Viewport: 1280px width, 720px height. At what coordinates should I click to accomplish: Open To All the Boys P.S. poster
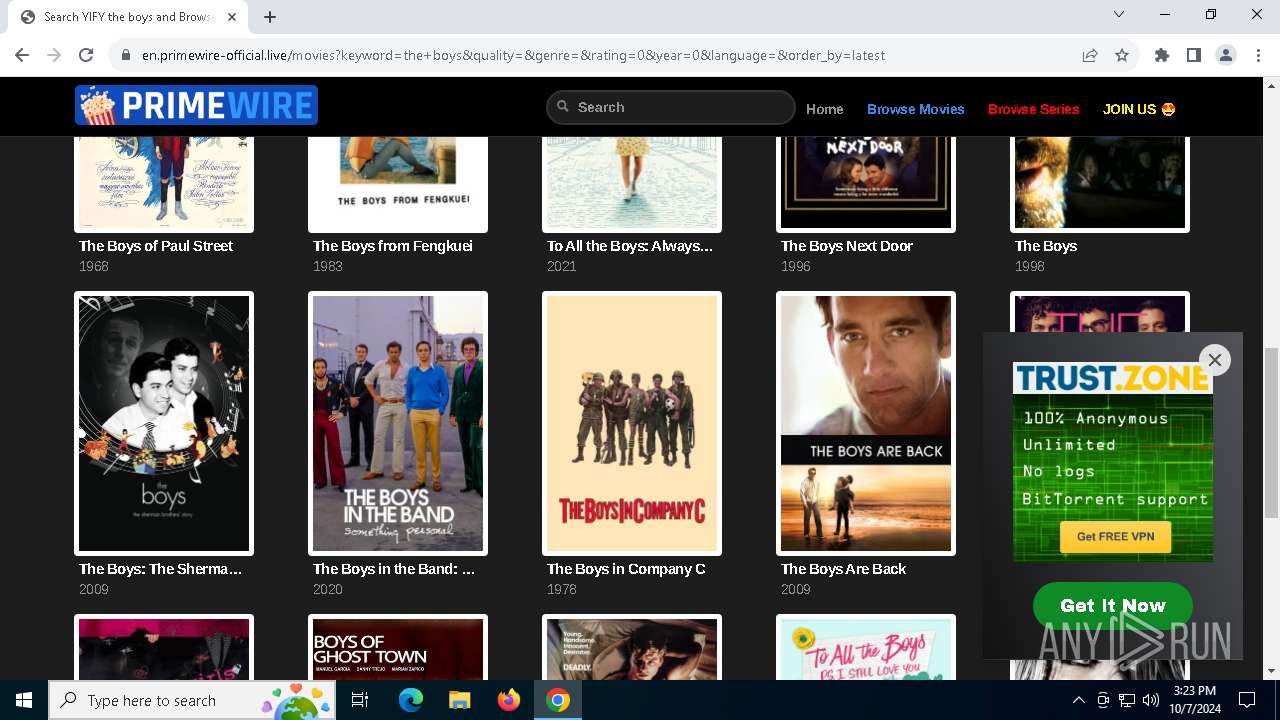pos(866,648)
